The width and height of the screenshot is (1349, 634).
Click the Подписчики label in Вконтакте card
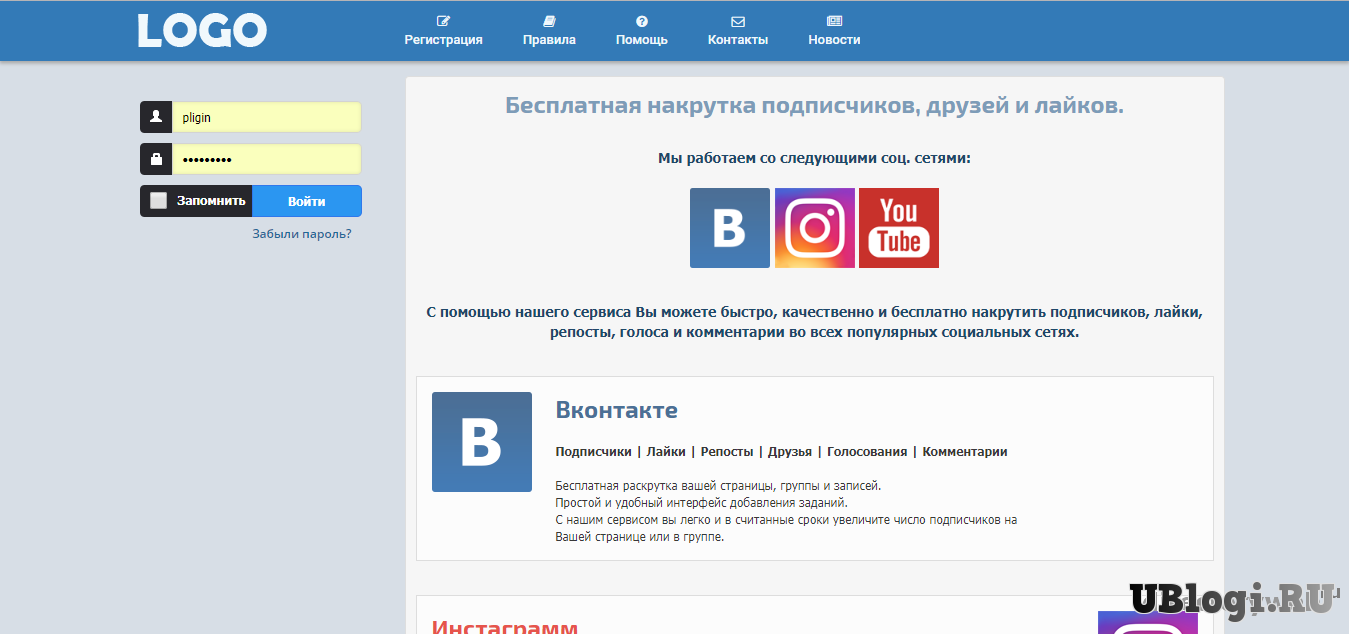(x=593, y=452)
